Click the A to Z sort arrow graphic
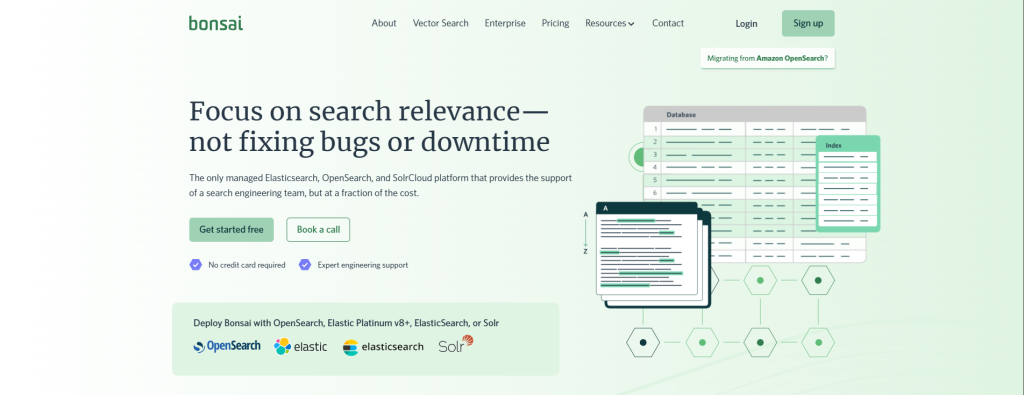 tap(586, 232)
